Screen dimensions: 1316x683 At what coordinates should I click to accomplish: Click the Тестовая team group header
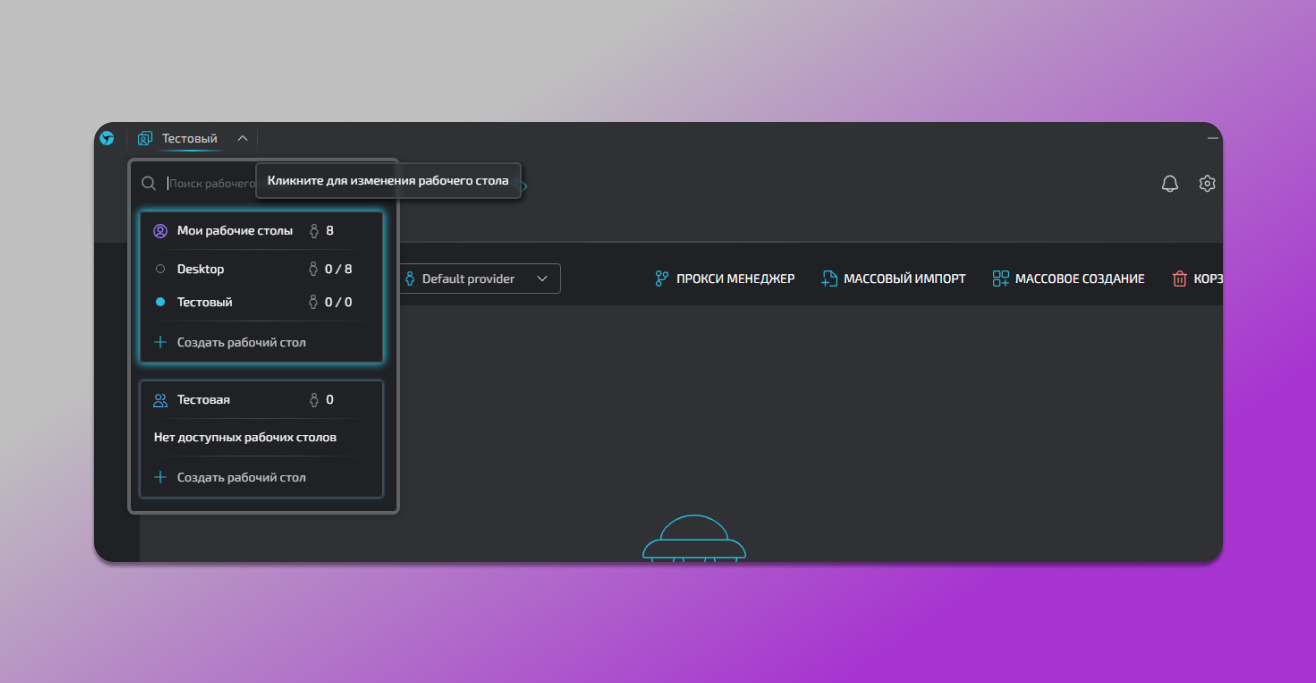pos(204,400)
